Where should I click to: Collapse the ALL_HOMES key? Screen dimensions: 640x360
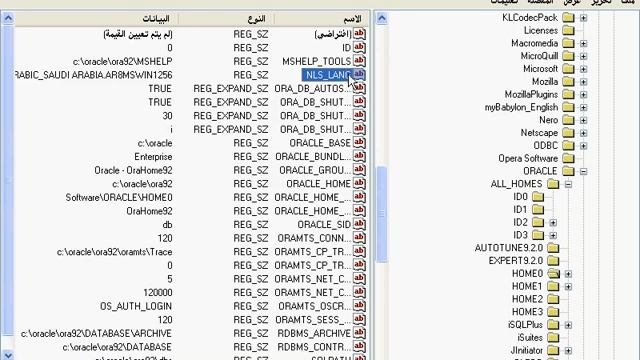(x=568, y=184)
